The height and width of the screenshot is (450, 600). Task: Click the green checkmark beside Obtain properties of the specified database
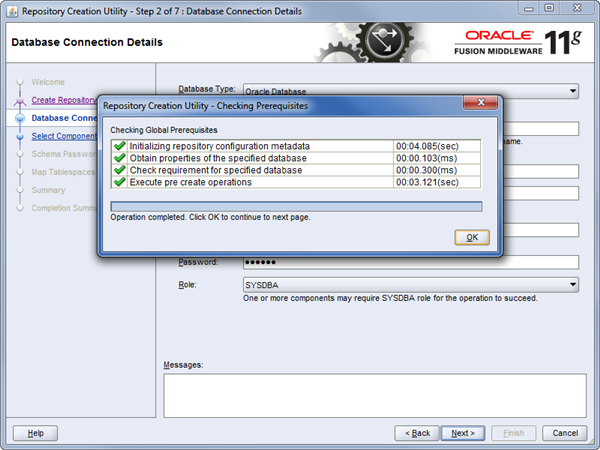pyautogui.click(x=120, y=158)
